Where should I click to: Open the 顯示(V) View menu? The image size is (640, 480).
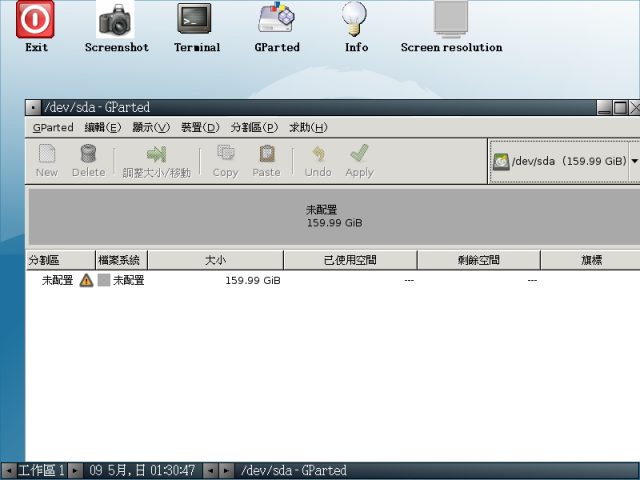pyautogui.click(x=151, y=128)
